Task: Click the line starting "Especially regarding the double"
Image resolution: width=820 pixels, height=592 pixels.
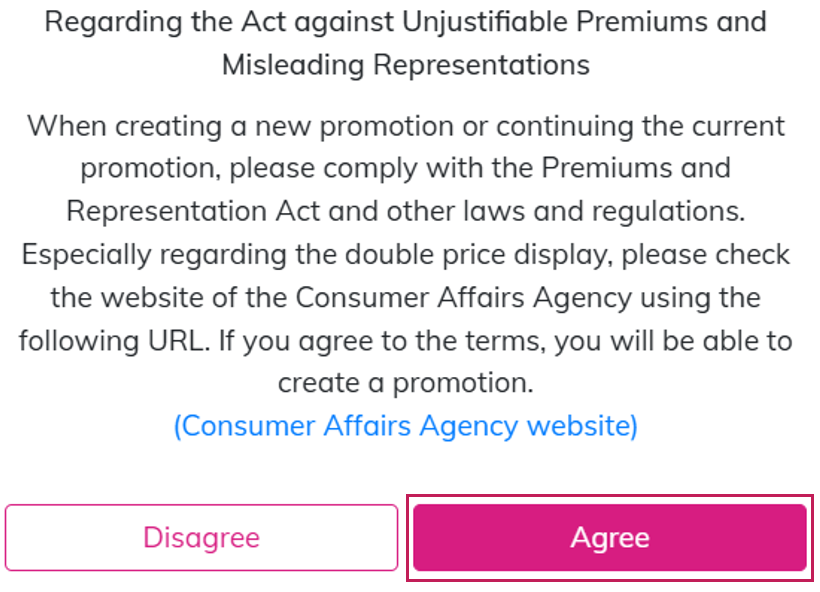Action: 405,254
